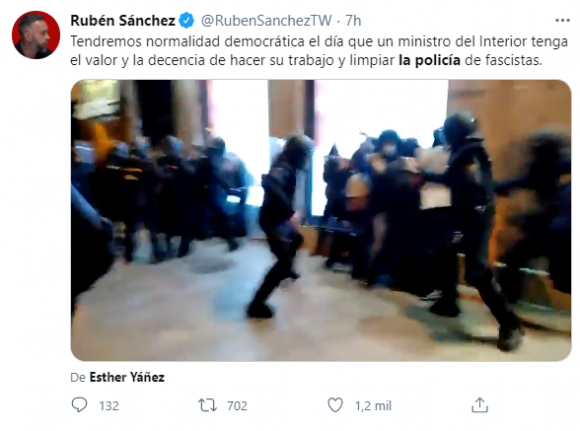Click the 702 retweets count

pos(237,406)
